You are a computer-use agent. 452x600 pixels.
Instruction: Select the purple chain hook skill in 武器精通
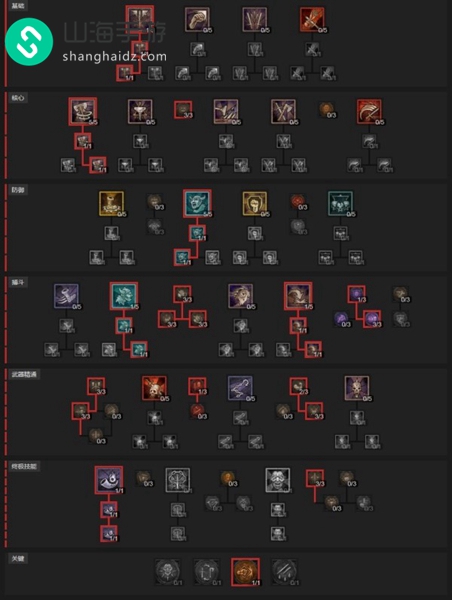point(240,388)
